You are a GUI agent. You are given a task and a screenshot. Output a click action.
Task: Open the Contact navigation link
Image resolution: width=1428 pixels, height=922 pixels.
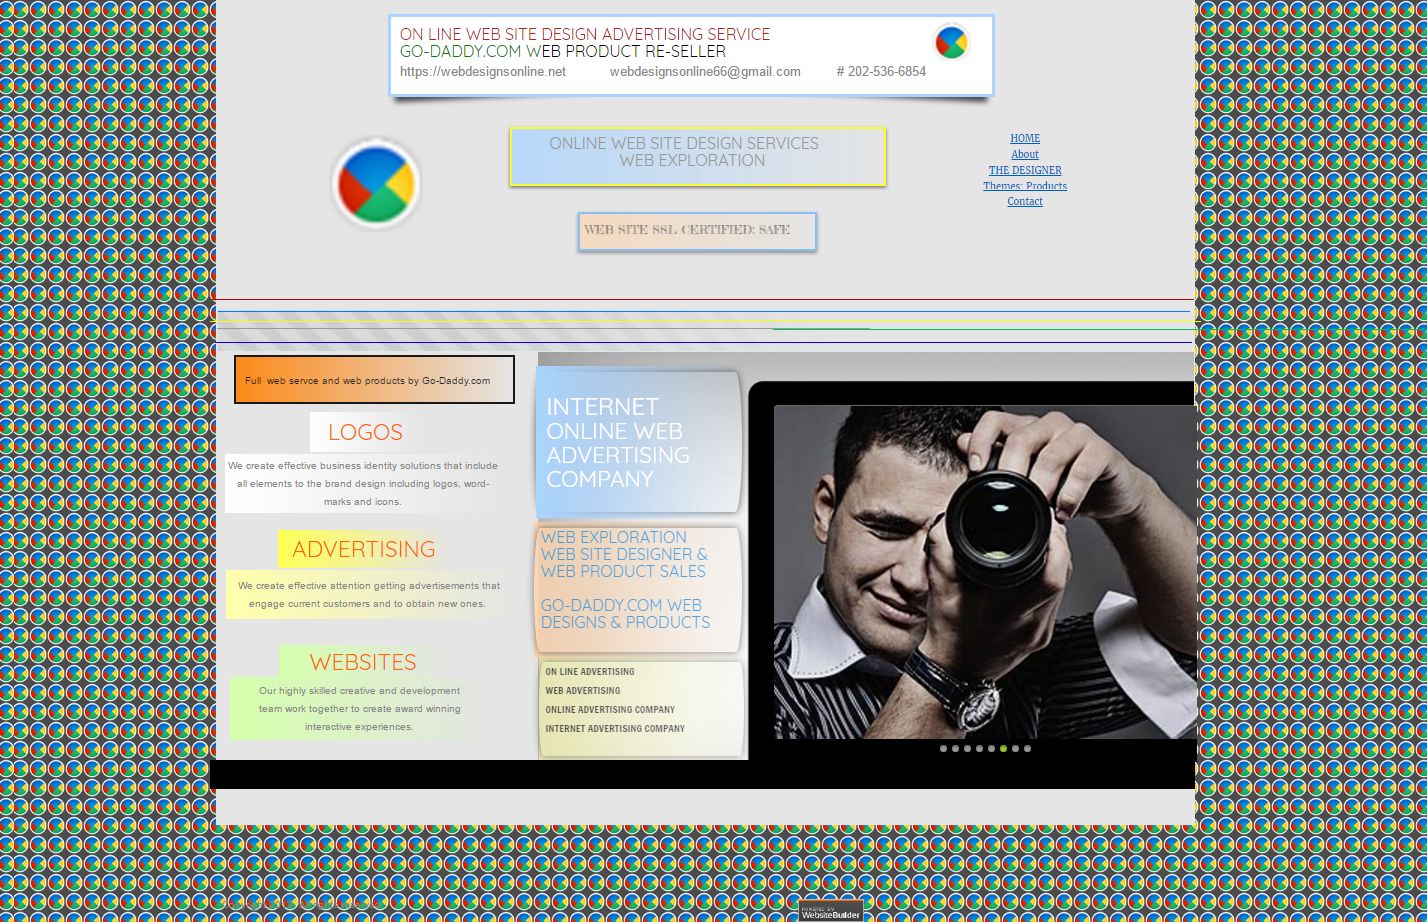click(x=1025, y=201)
